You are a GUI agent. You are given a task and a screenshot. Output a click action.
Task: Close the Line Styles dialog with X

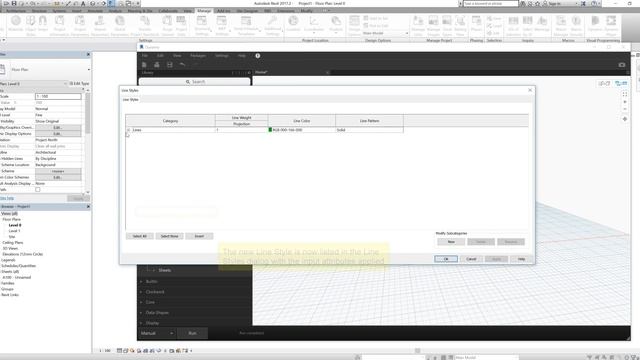click(530, 90)
